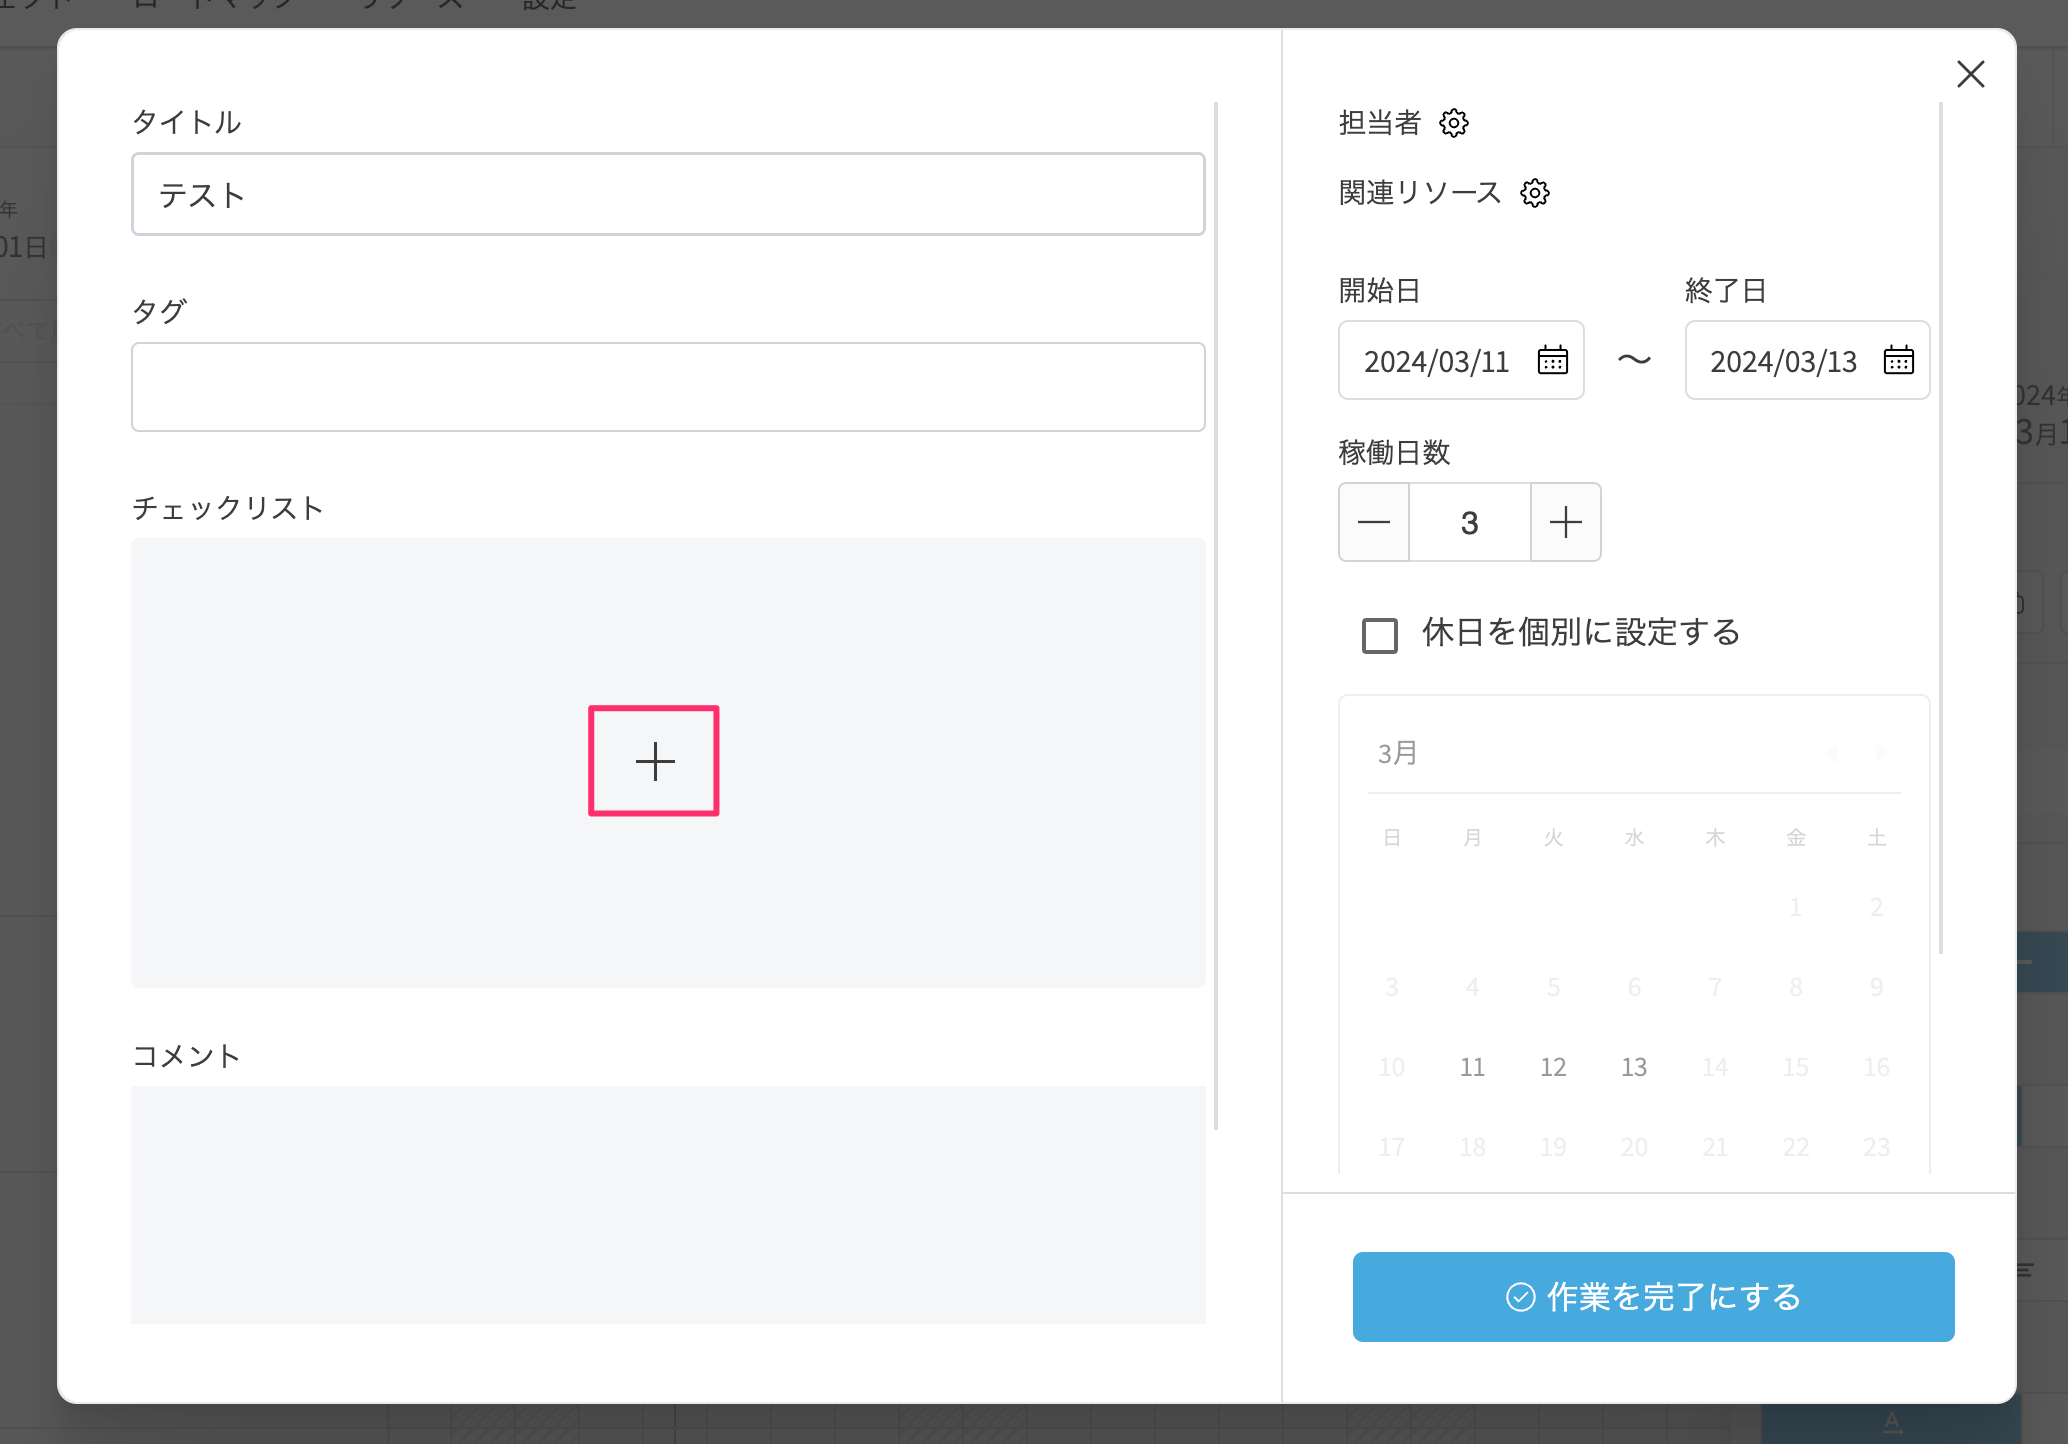The height and width of the screenshot is (1444, 2068).
Task: Close the task dialog
Action: (1970, 74)
